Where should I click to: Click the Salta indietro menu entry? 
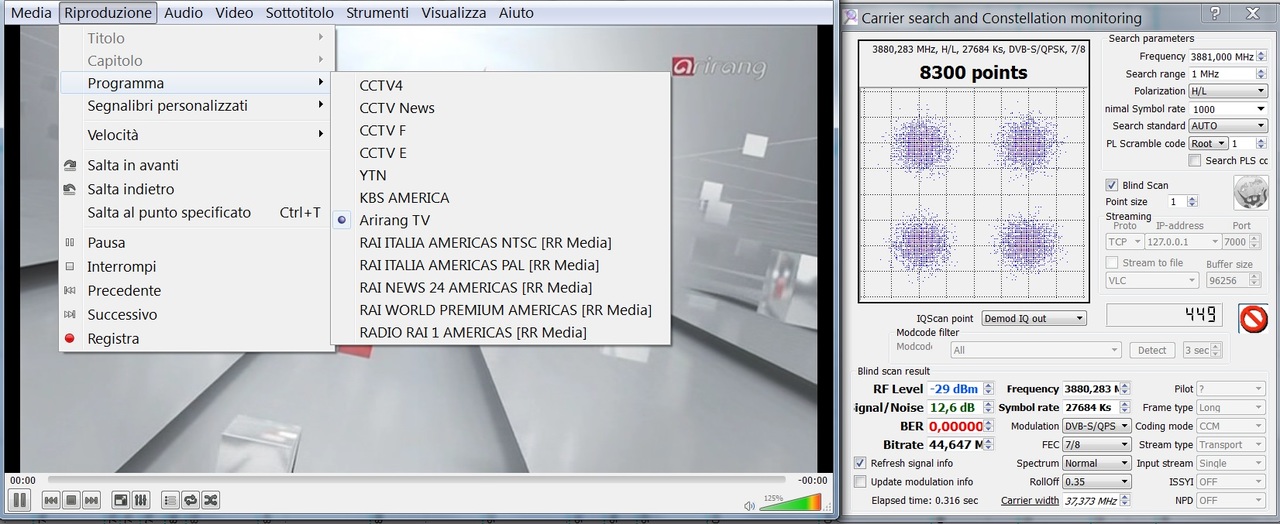coord(195,189)
